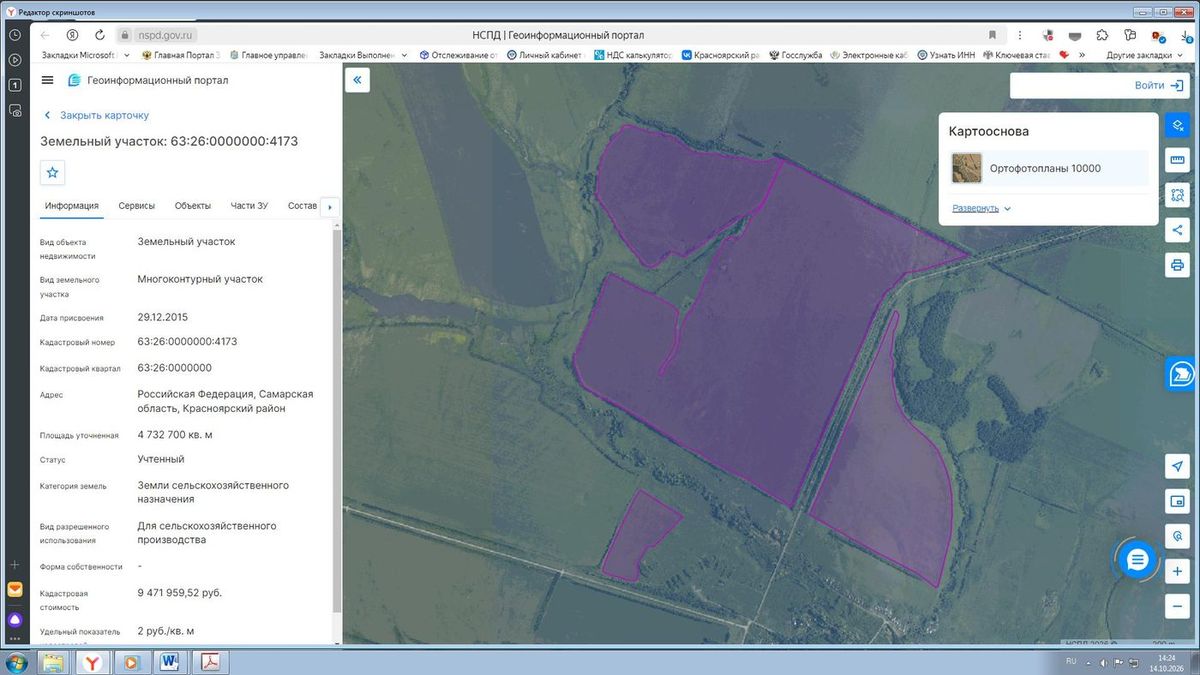This screenshot has height=675, width=1200.
Task: Click the Войти login button
Action: (1159, 85)
